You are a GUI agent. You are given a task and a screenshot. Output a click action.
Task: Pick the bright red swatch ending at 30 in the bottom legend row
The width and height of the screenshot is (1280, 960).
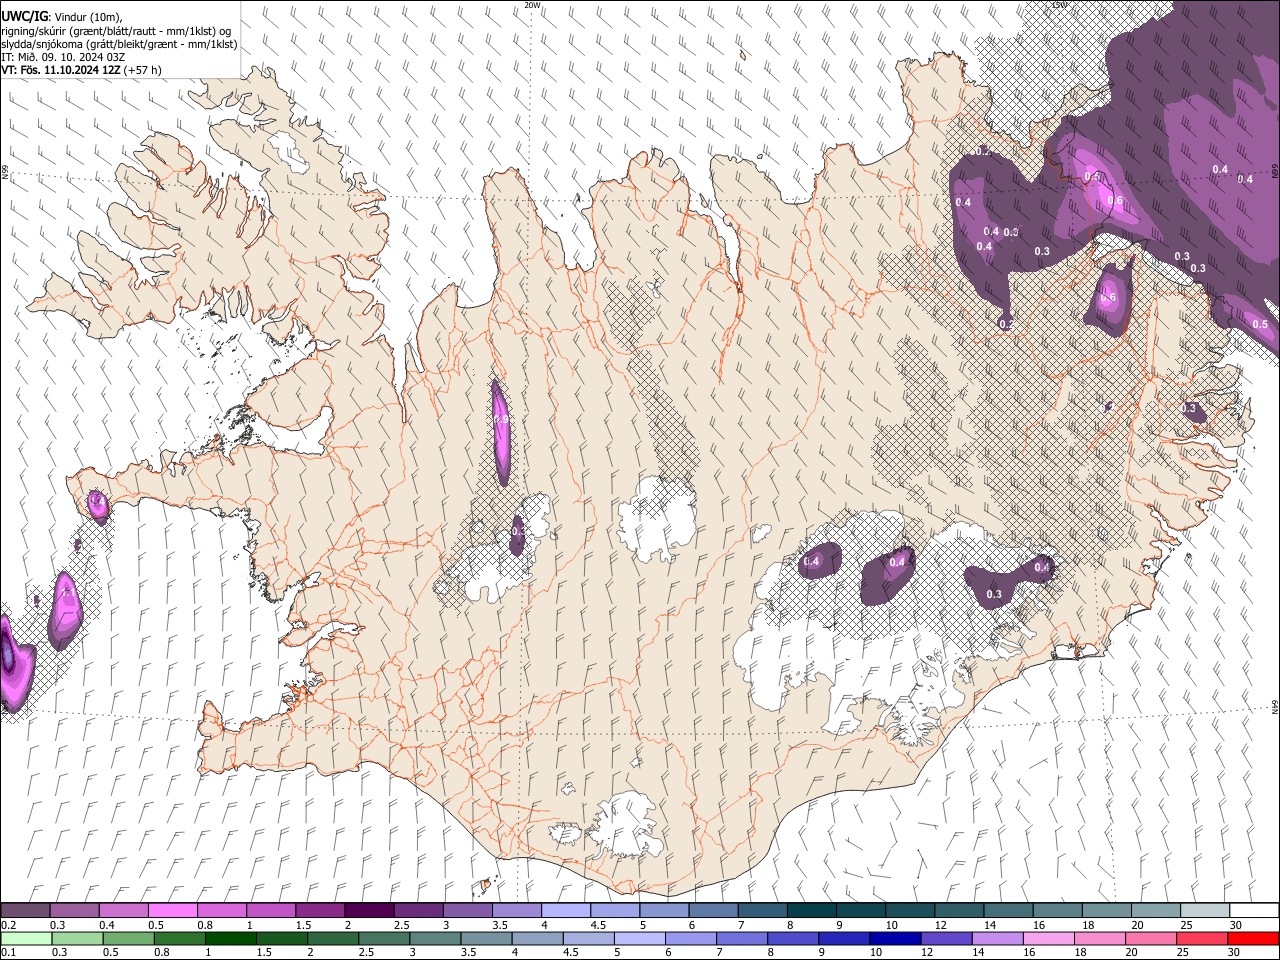pos(1251,939)
